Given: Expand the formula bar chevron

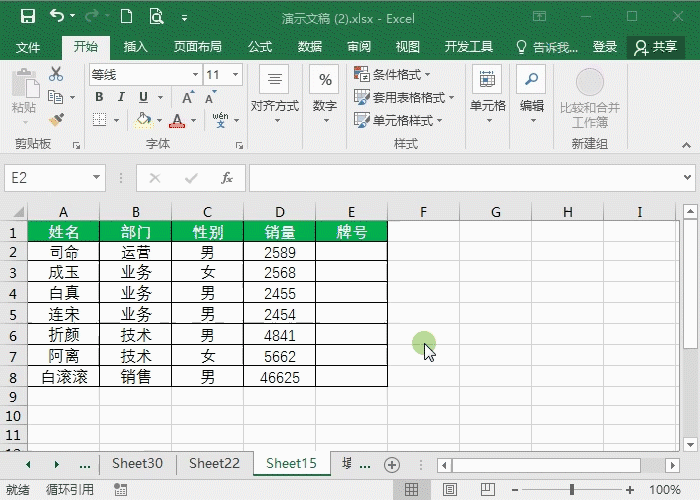Looking at the screenshot, I should [x=688, y=178].
